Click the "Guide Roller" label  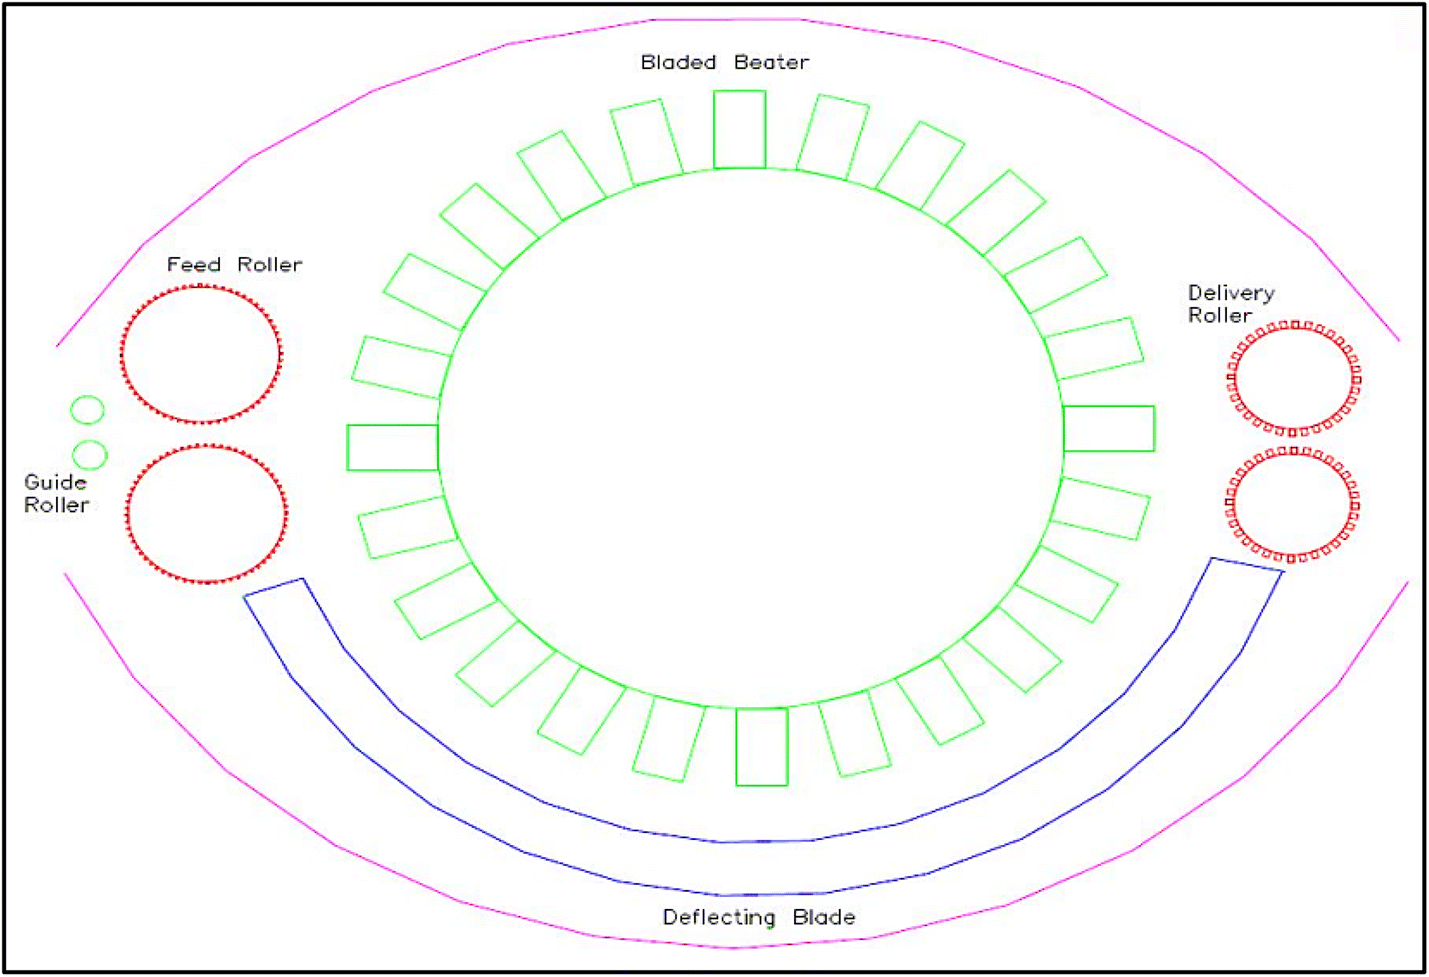click(x=56, y=494)
